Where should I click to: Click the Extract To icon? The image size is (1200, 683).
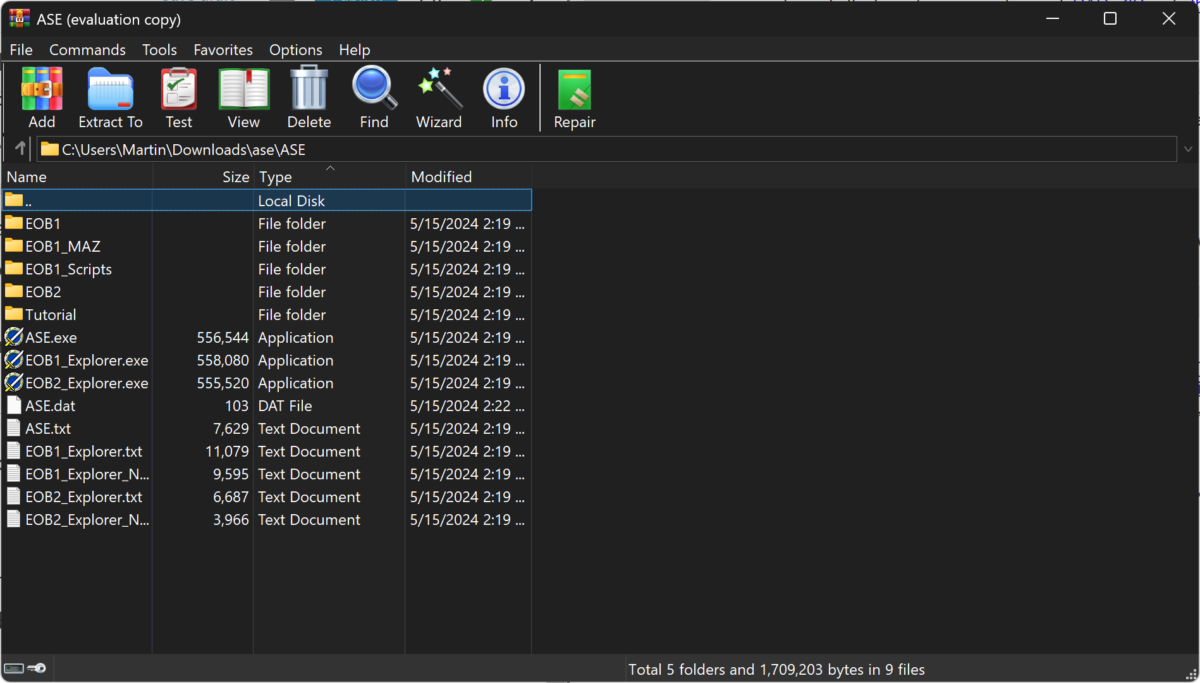click(x=110, y=97)
